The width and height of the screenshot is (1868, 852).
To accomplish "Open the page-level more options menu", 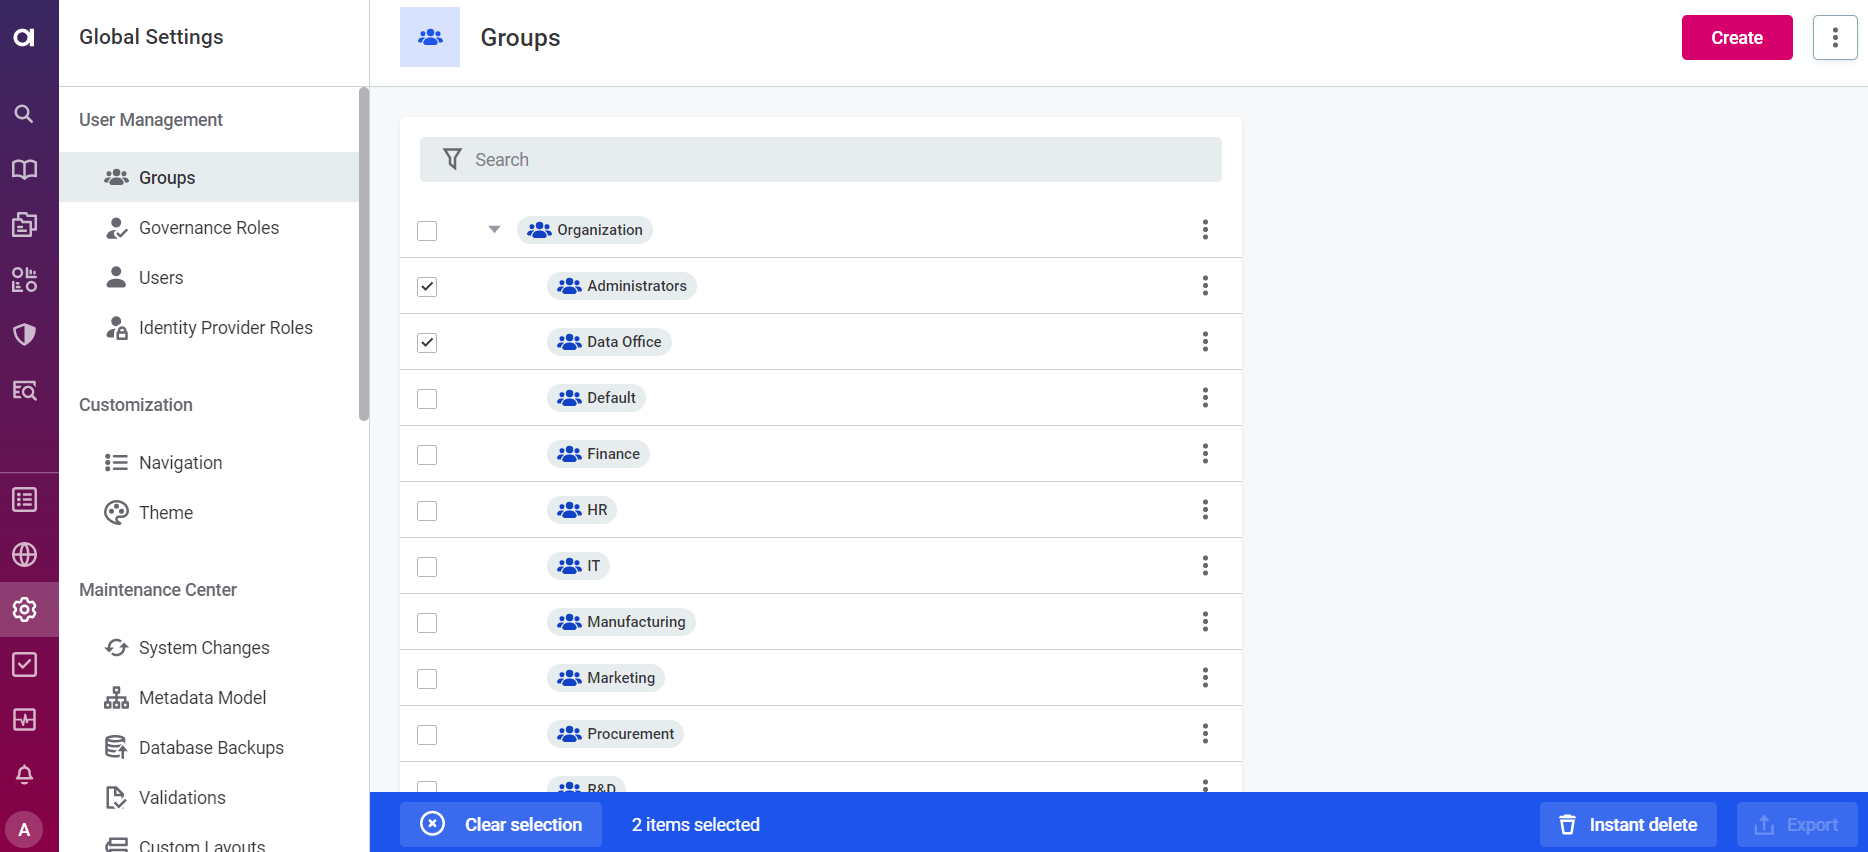I will (1834, 38).
